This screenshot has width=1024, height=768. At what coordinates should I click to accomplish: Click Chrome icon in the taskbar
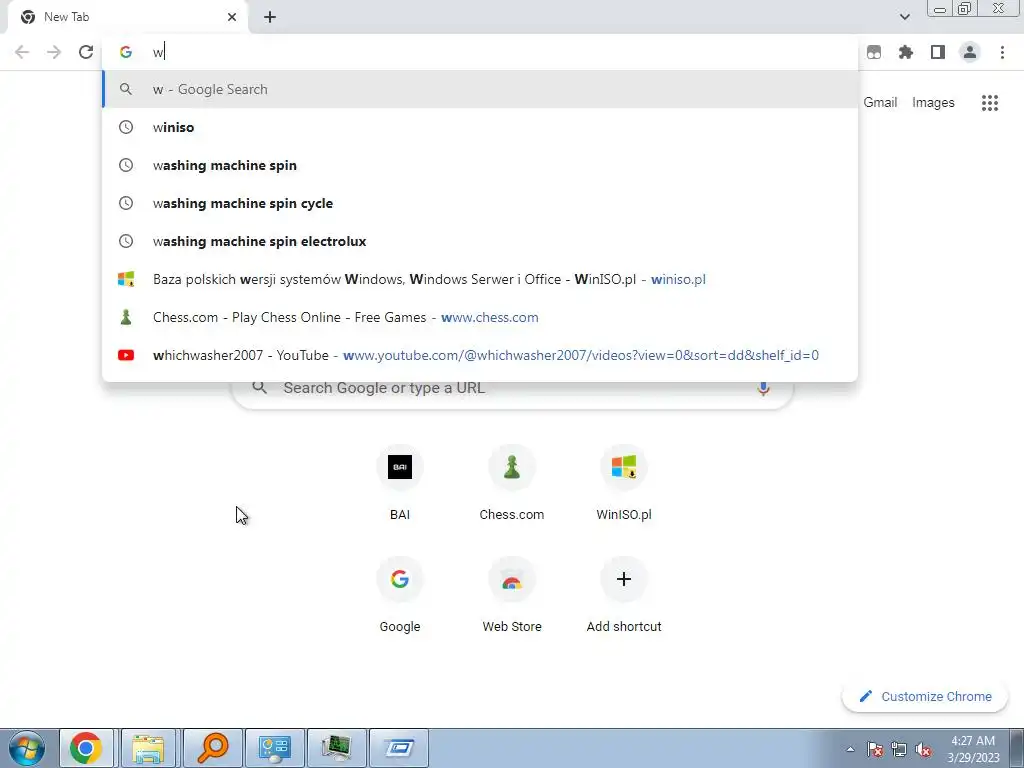(x=86, y=748)
